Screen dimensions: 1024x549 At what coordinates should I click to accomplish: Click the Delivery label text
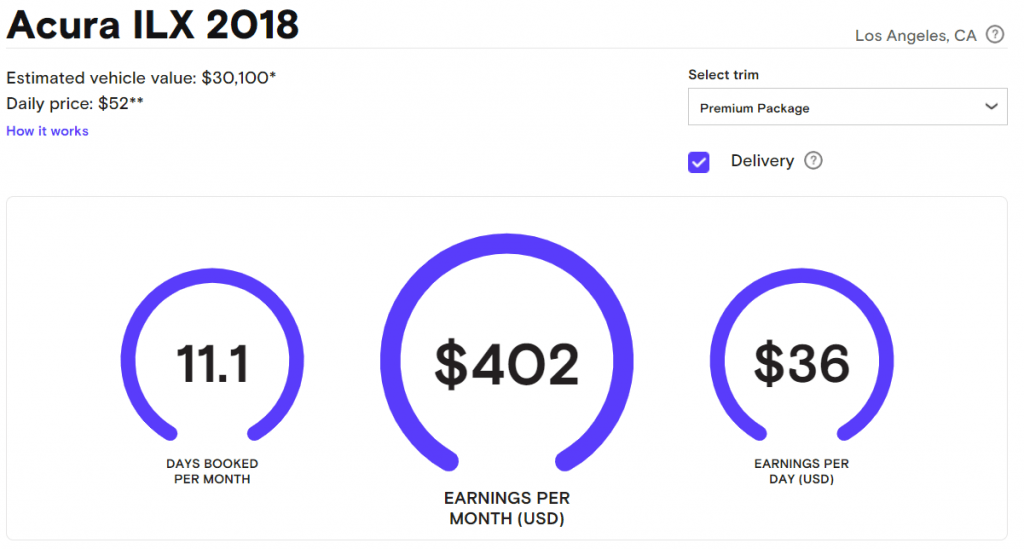coord(762,161)
